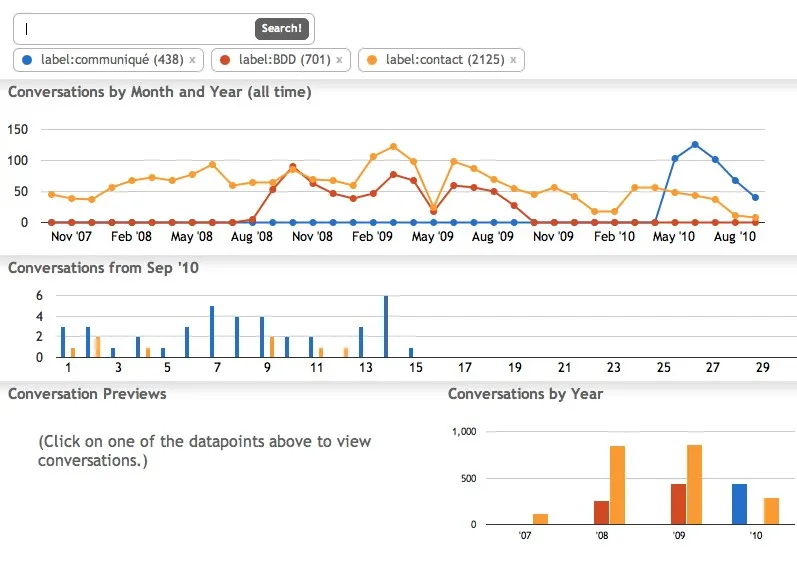
Task: Click the highest orange datapoint near Feb '09
Action: pos(393,146)
